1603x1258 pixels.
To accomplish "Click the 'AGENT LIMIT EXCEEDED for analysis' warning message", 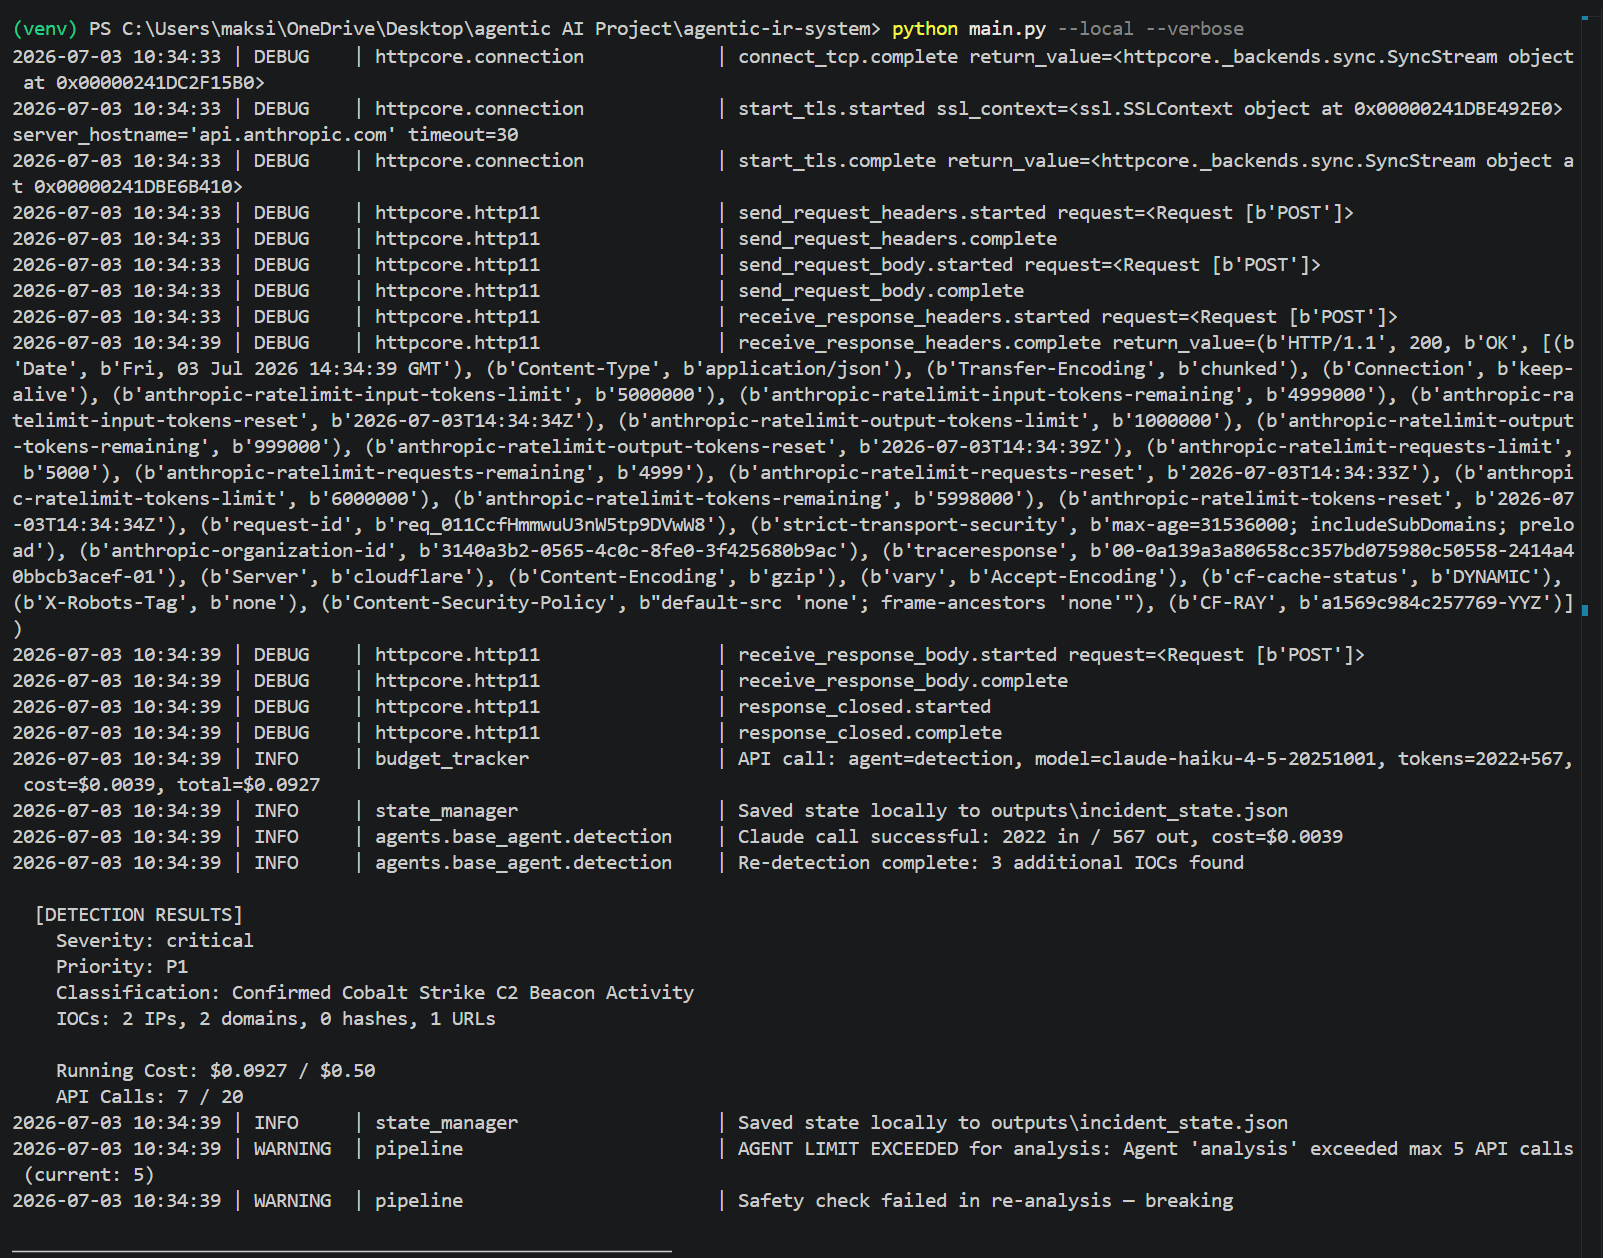I will [x=921, y=1149].
